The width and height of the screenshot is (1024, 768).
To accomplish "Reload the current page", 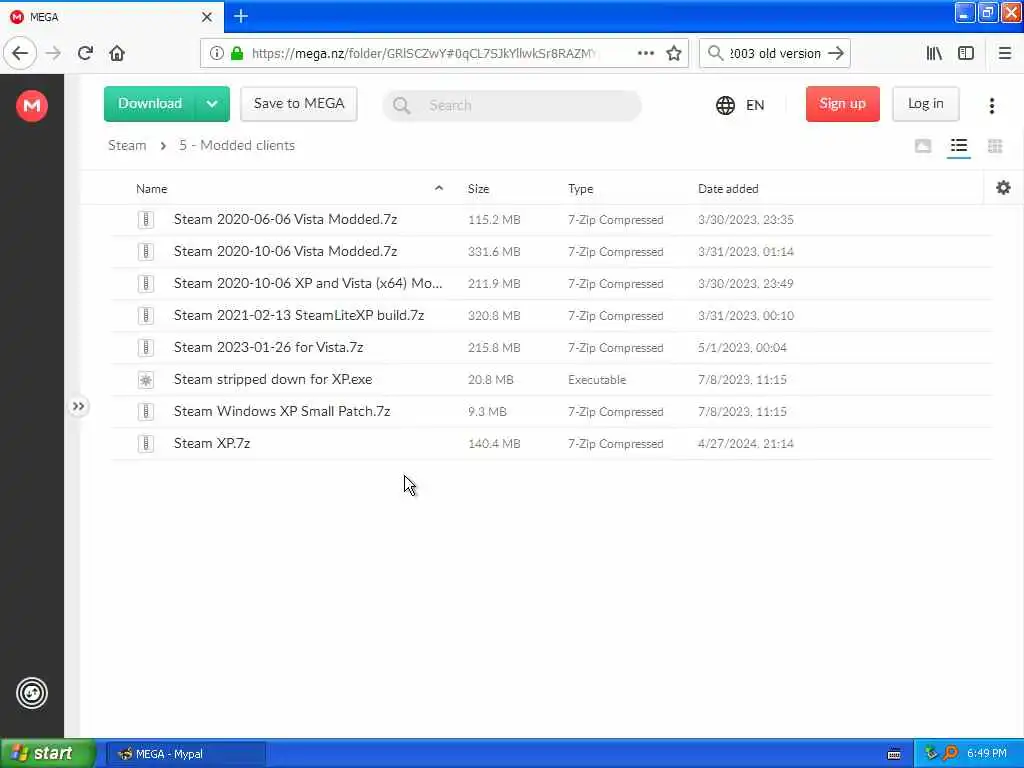I will pyautogui.click(x=85, y=53).
